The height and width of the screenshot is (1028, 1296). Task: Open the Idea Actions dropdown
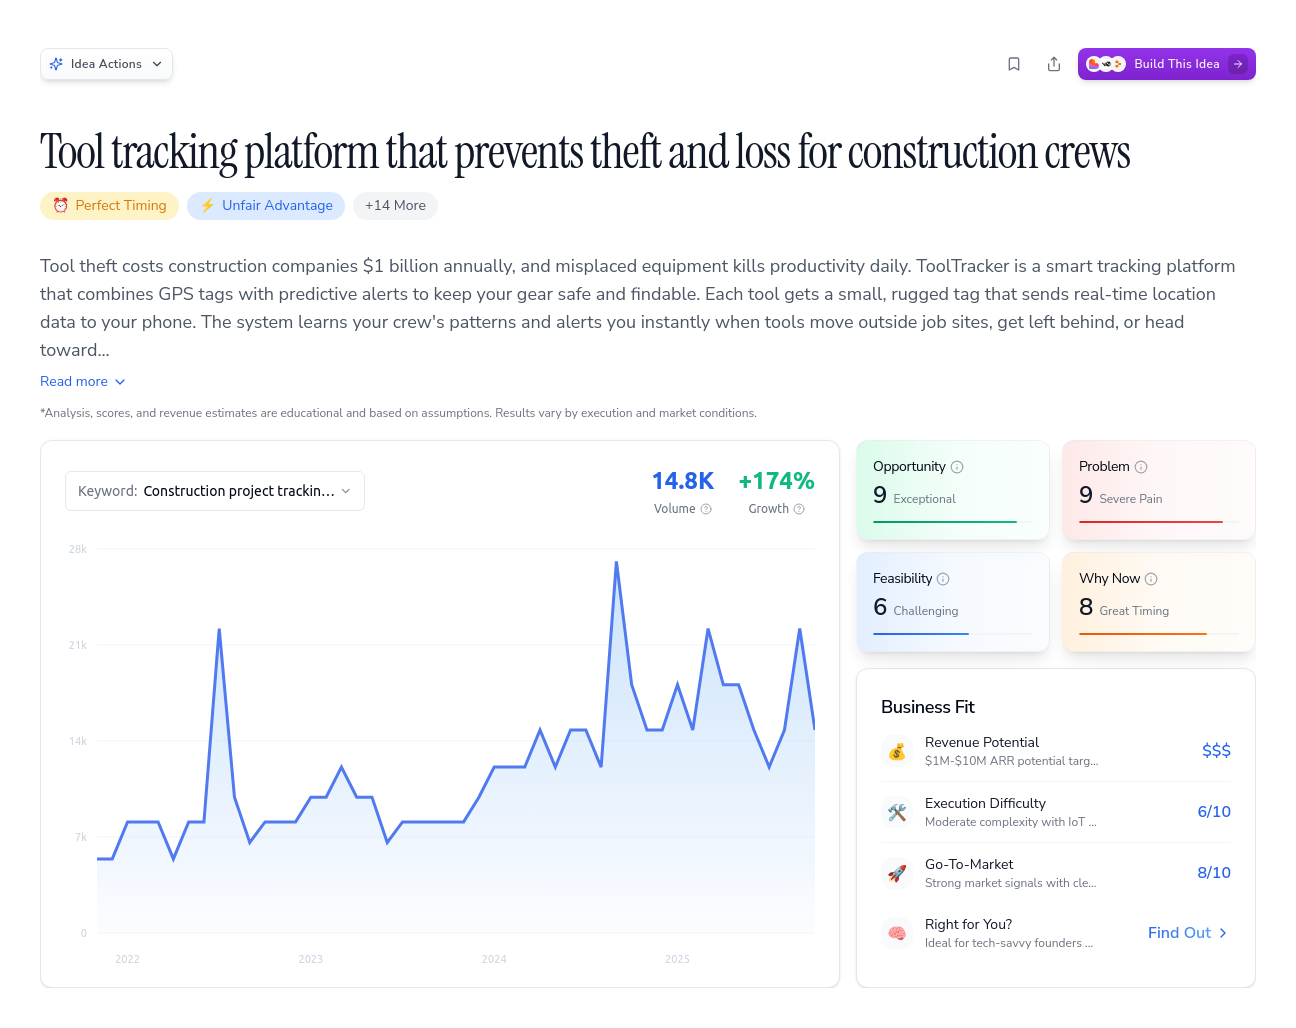coord(106,63)
